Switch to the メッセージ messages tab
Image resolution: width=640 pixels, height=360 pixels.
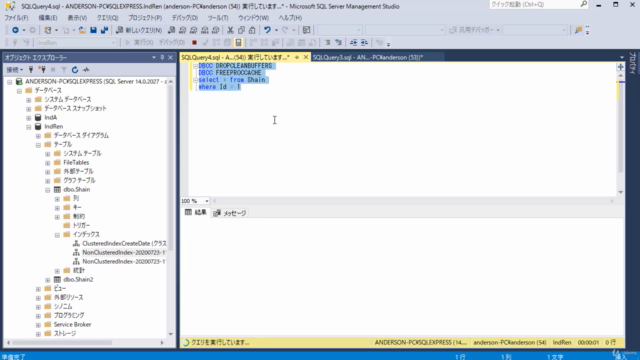pyautogui.click(x=230, y=213)
